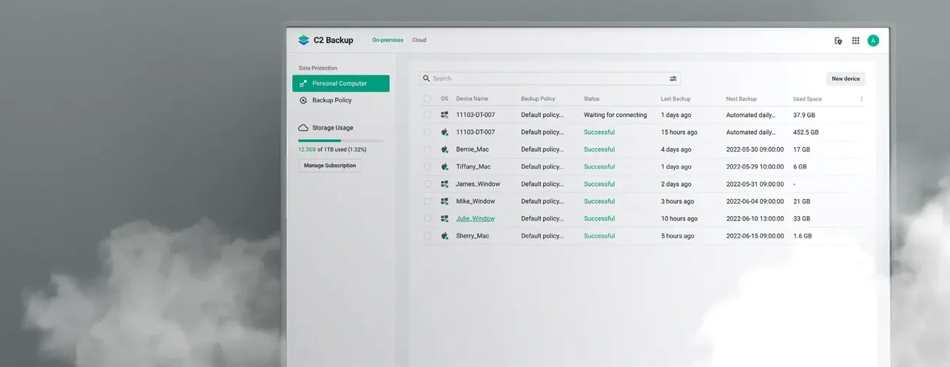The width and height of the screenshot is (950, 367).
Task: Click the storage usage progress bar
Action: click(340, 141)
